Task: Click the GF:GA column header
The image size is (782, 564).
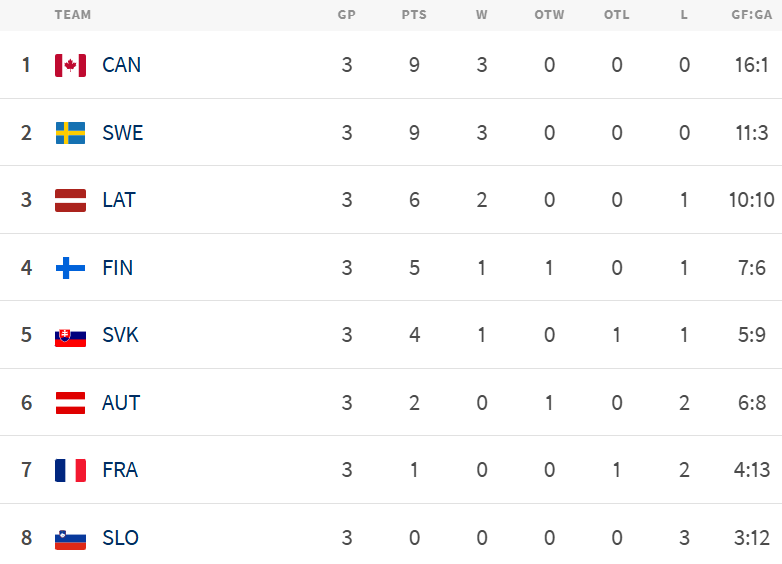Action: click(750, 15)
